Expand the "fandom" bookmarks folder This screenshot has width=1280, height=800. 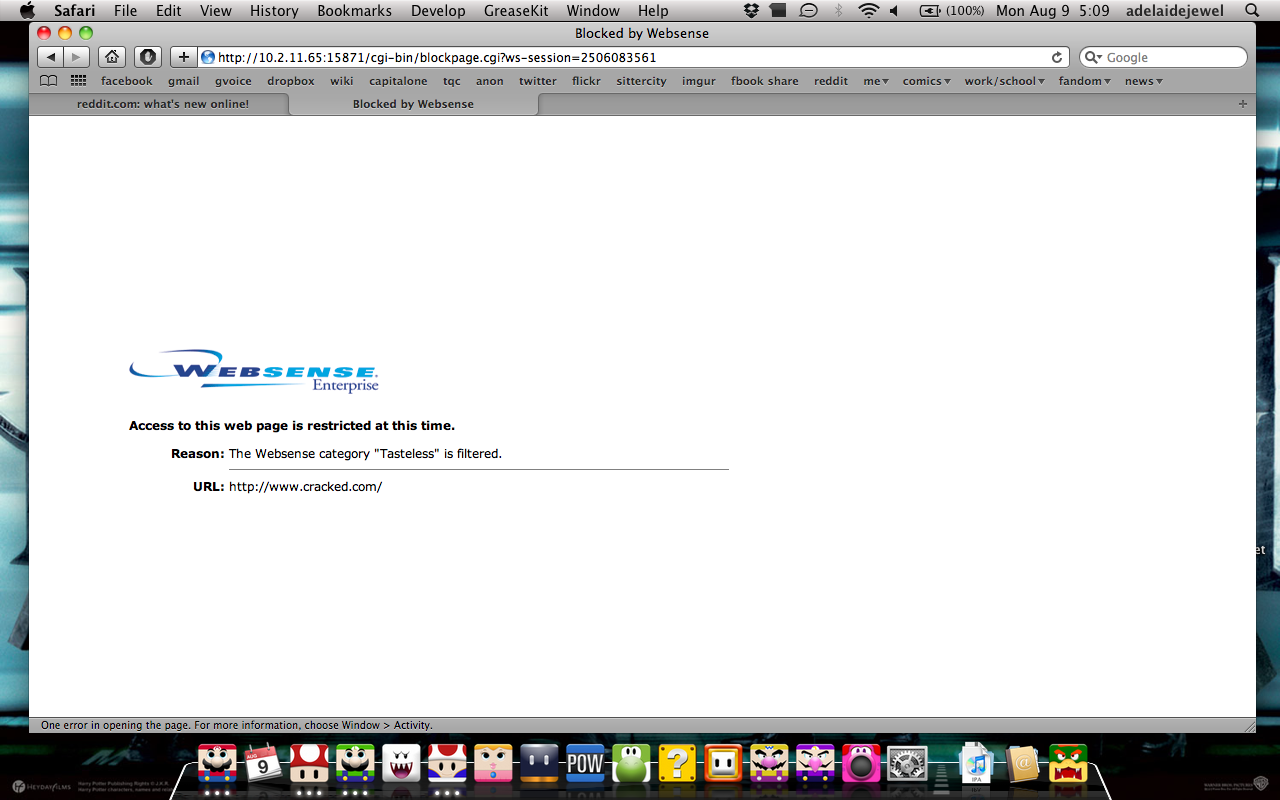1085,81
